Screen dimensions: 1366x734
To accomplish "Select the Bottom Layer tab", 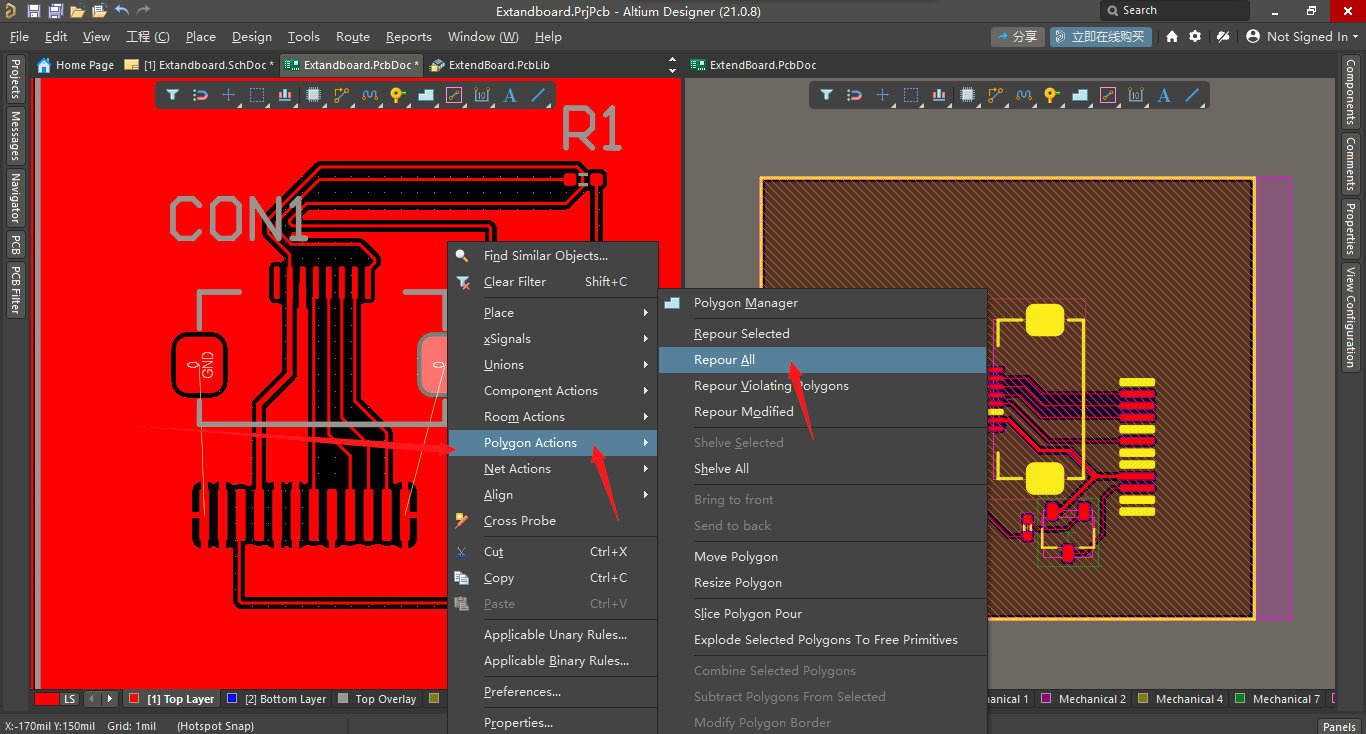I will tap(278, 698).
